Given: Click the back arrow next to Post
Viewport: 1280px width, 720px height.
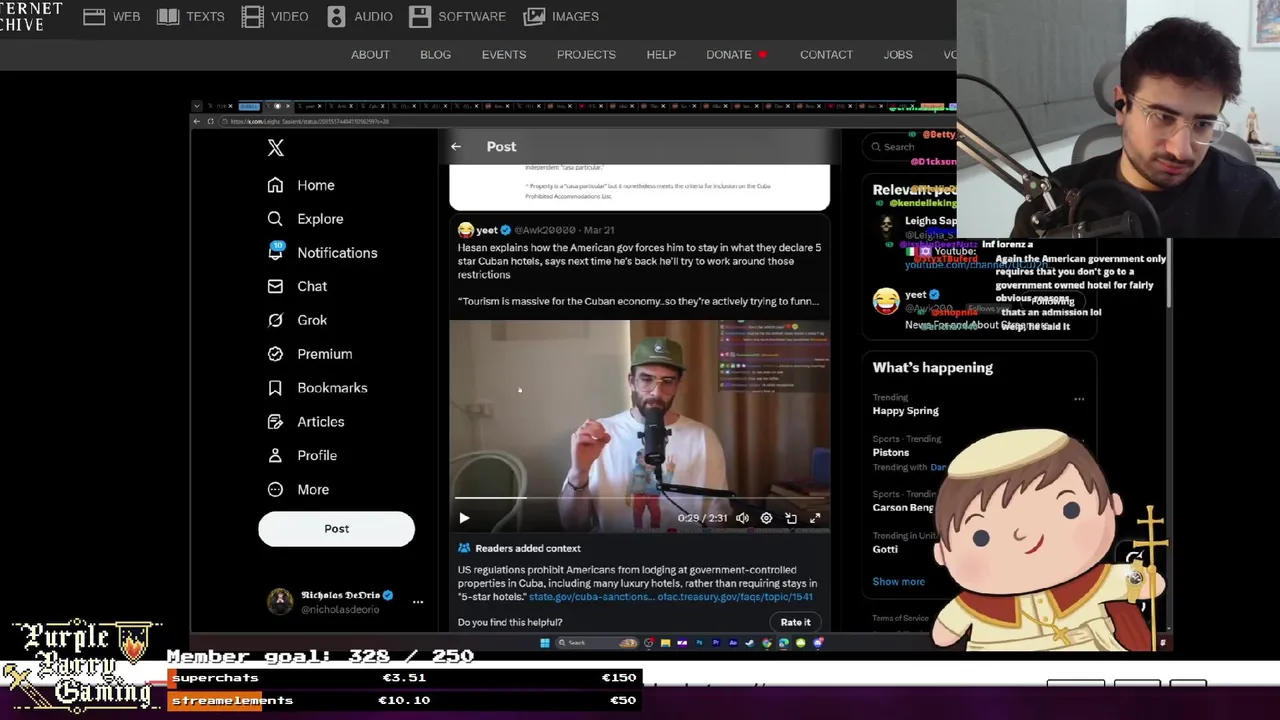Looking at the screenshot, I should click(456, 147).
